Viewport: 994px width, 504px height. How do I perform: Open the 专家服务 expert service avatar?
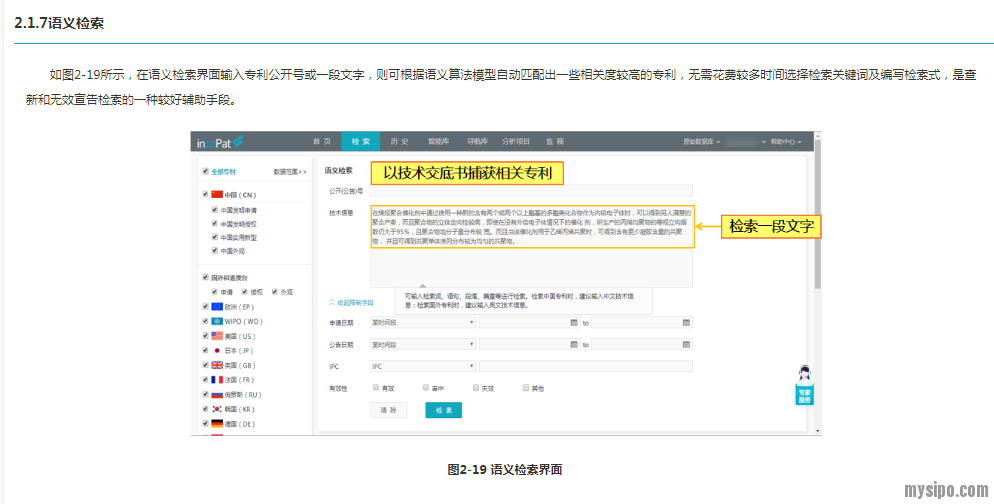click(x=804, y=384)
